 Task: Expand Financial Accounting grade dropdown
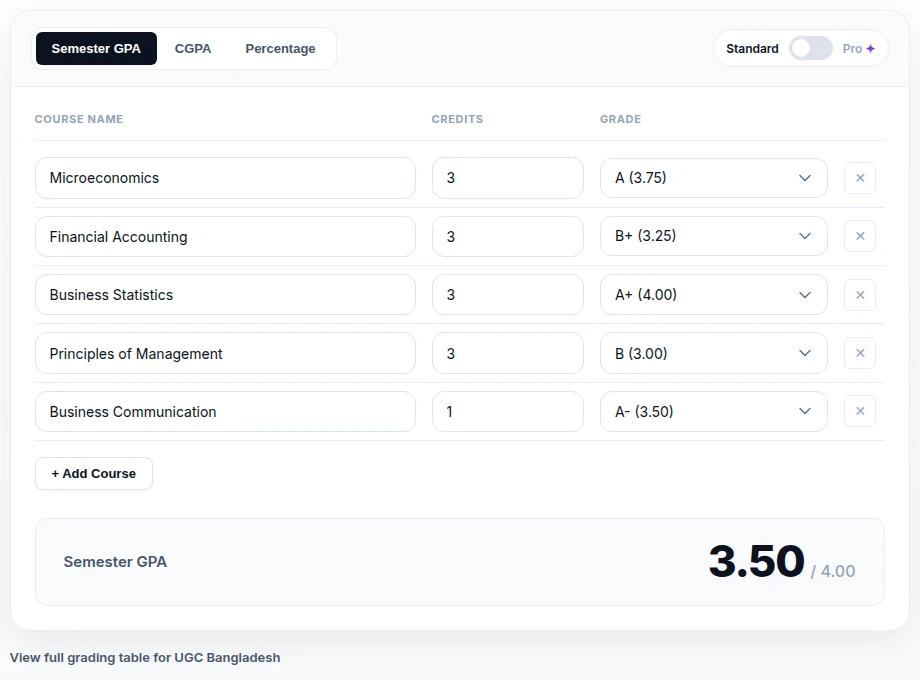pyautogui.click(x=713, y=236)
